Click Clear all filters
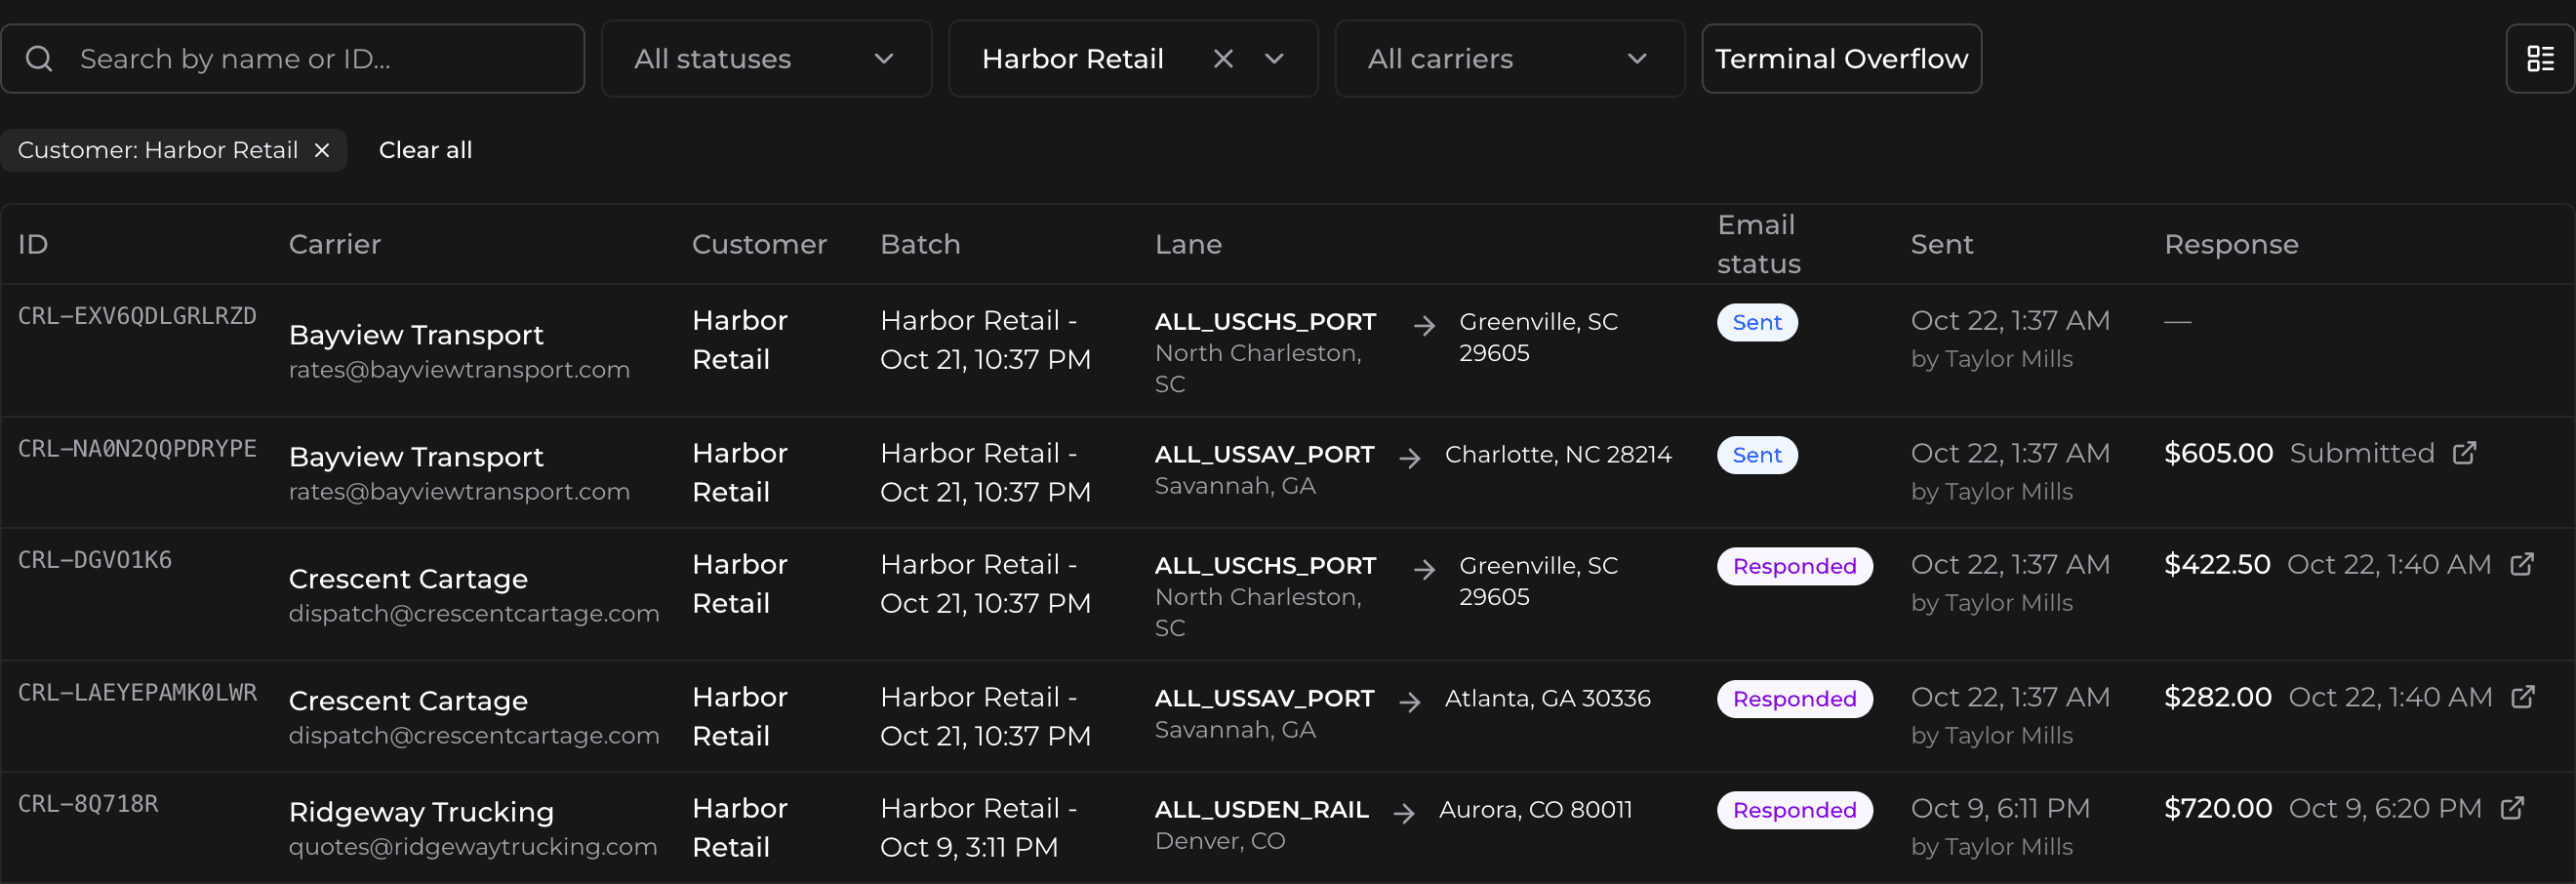The height and width of the screenshot is (884, 2576). point(425,150)
